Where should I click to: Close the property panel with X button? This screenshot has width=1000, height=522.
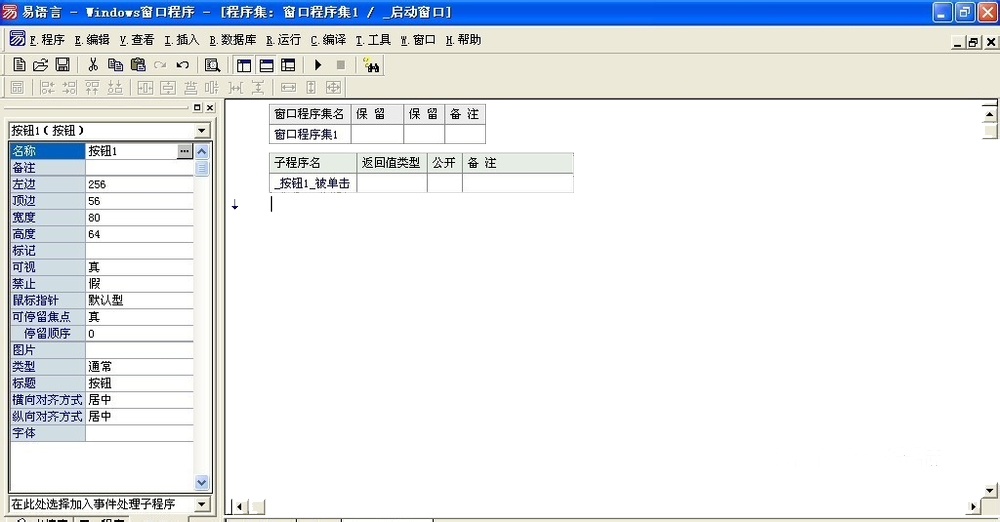[x=210, y=108]
